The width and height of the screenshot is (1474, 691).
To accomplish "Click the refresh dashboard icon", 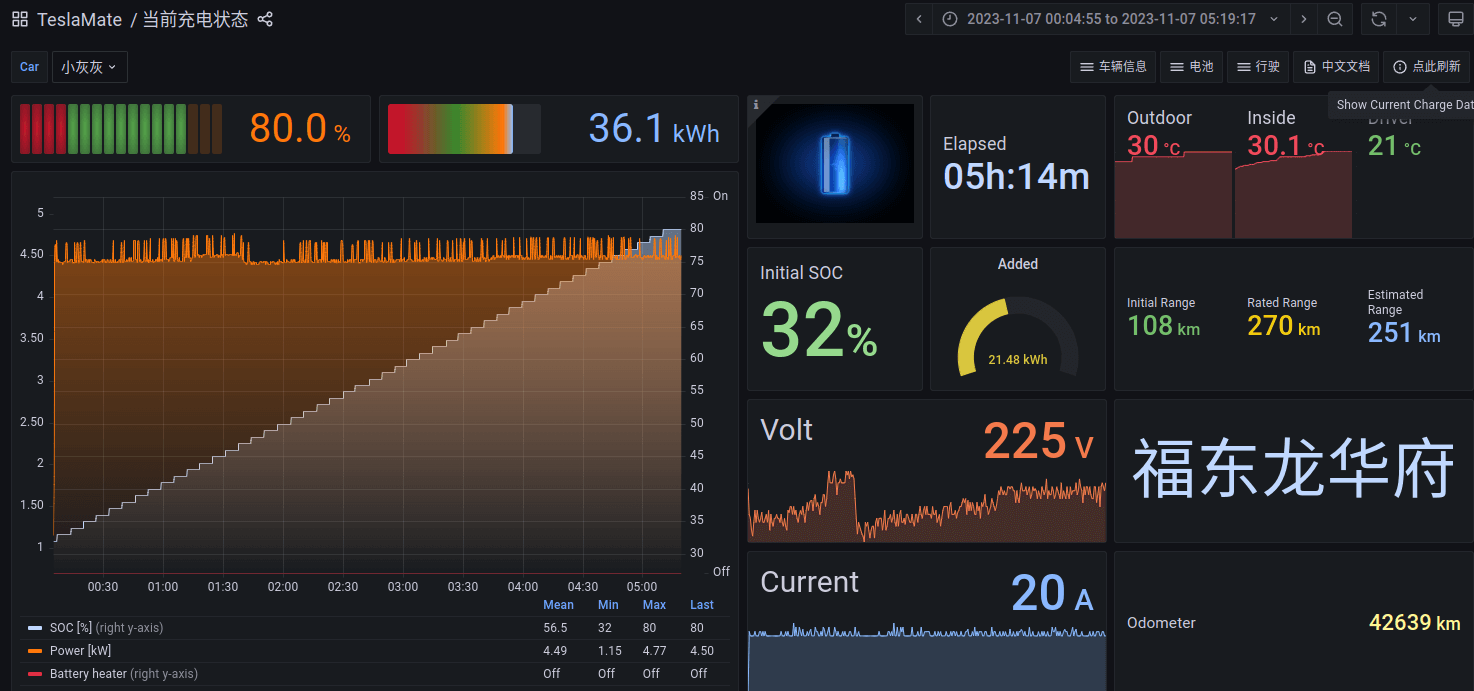I will [x=1378, y=19].
